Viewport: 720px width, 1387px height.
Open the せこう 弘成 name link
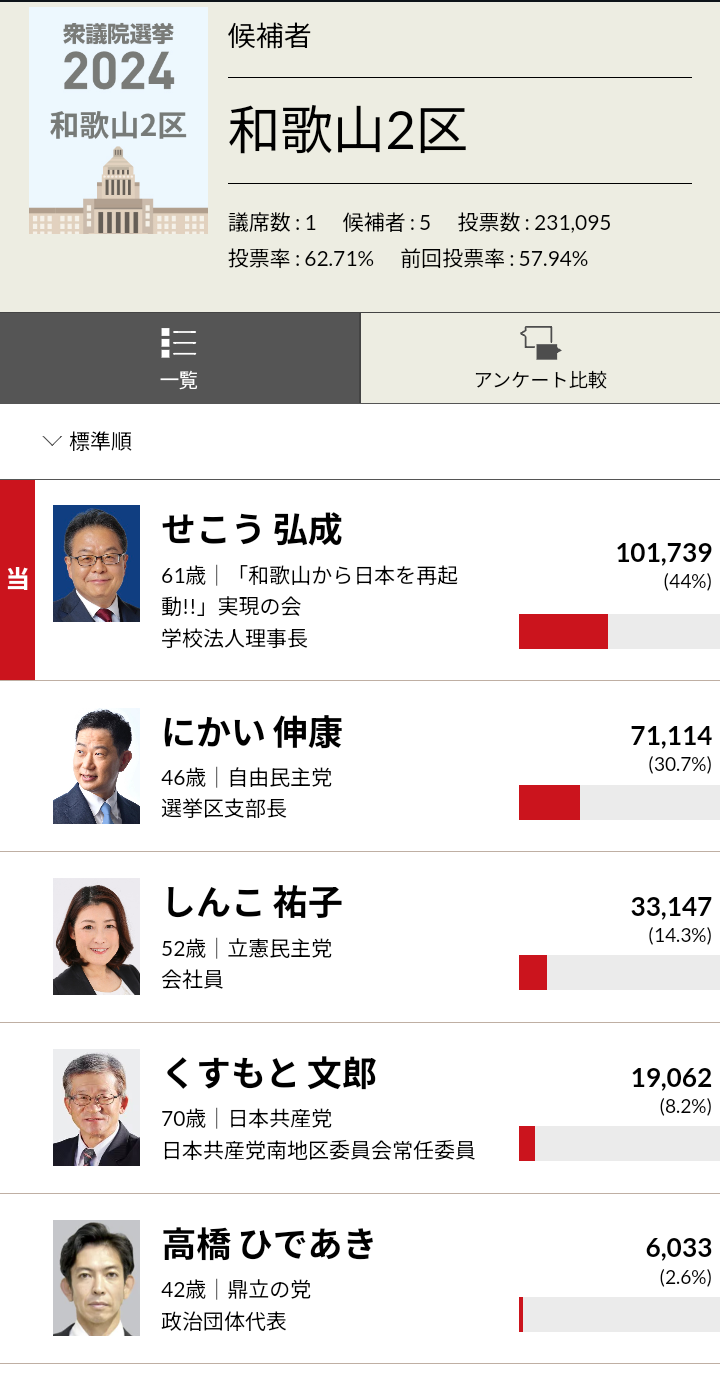[252, 530]
